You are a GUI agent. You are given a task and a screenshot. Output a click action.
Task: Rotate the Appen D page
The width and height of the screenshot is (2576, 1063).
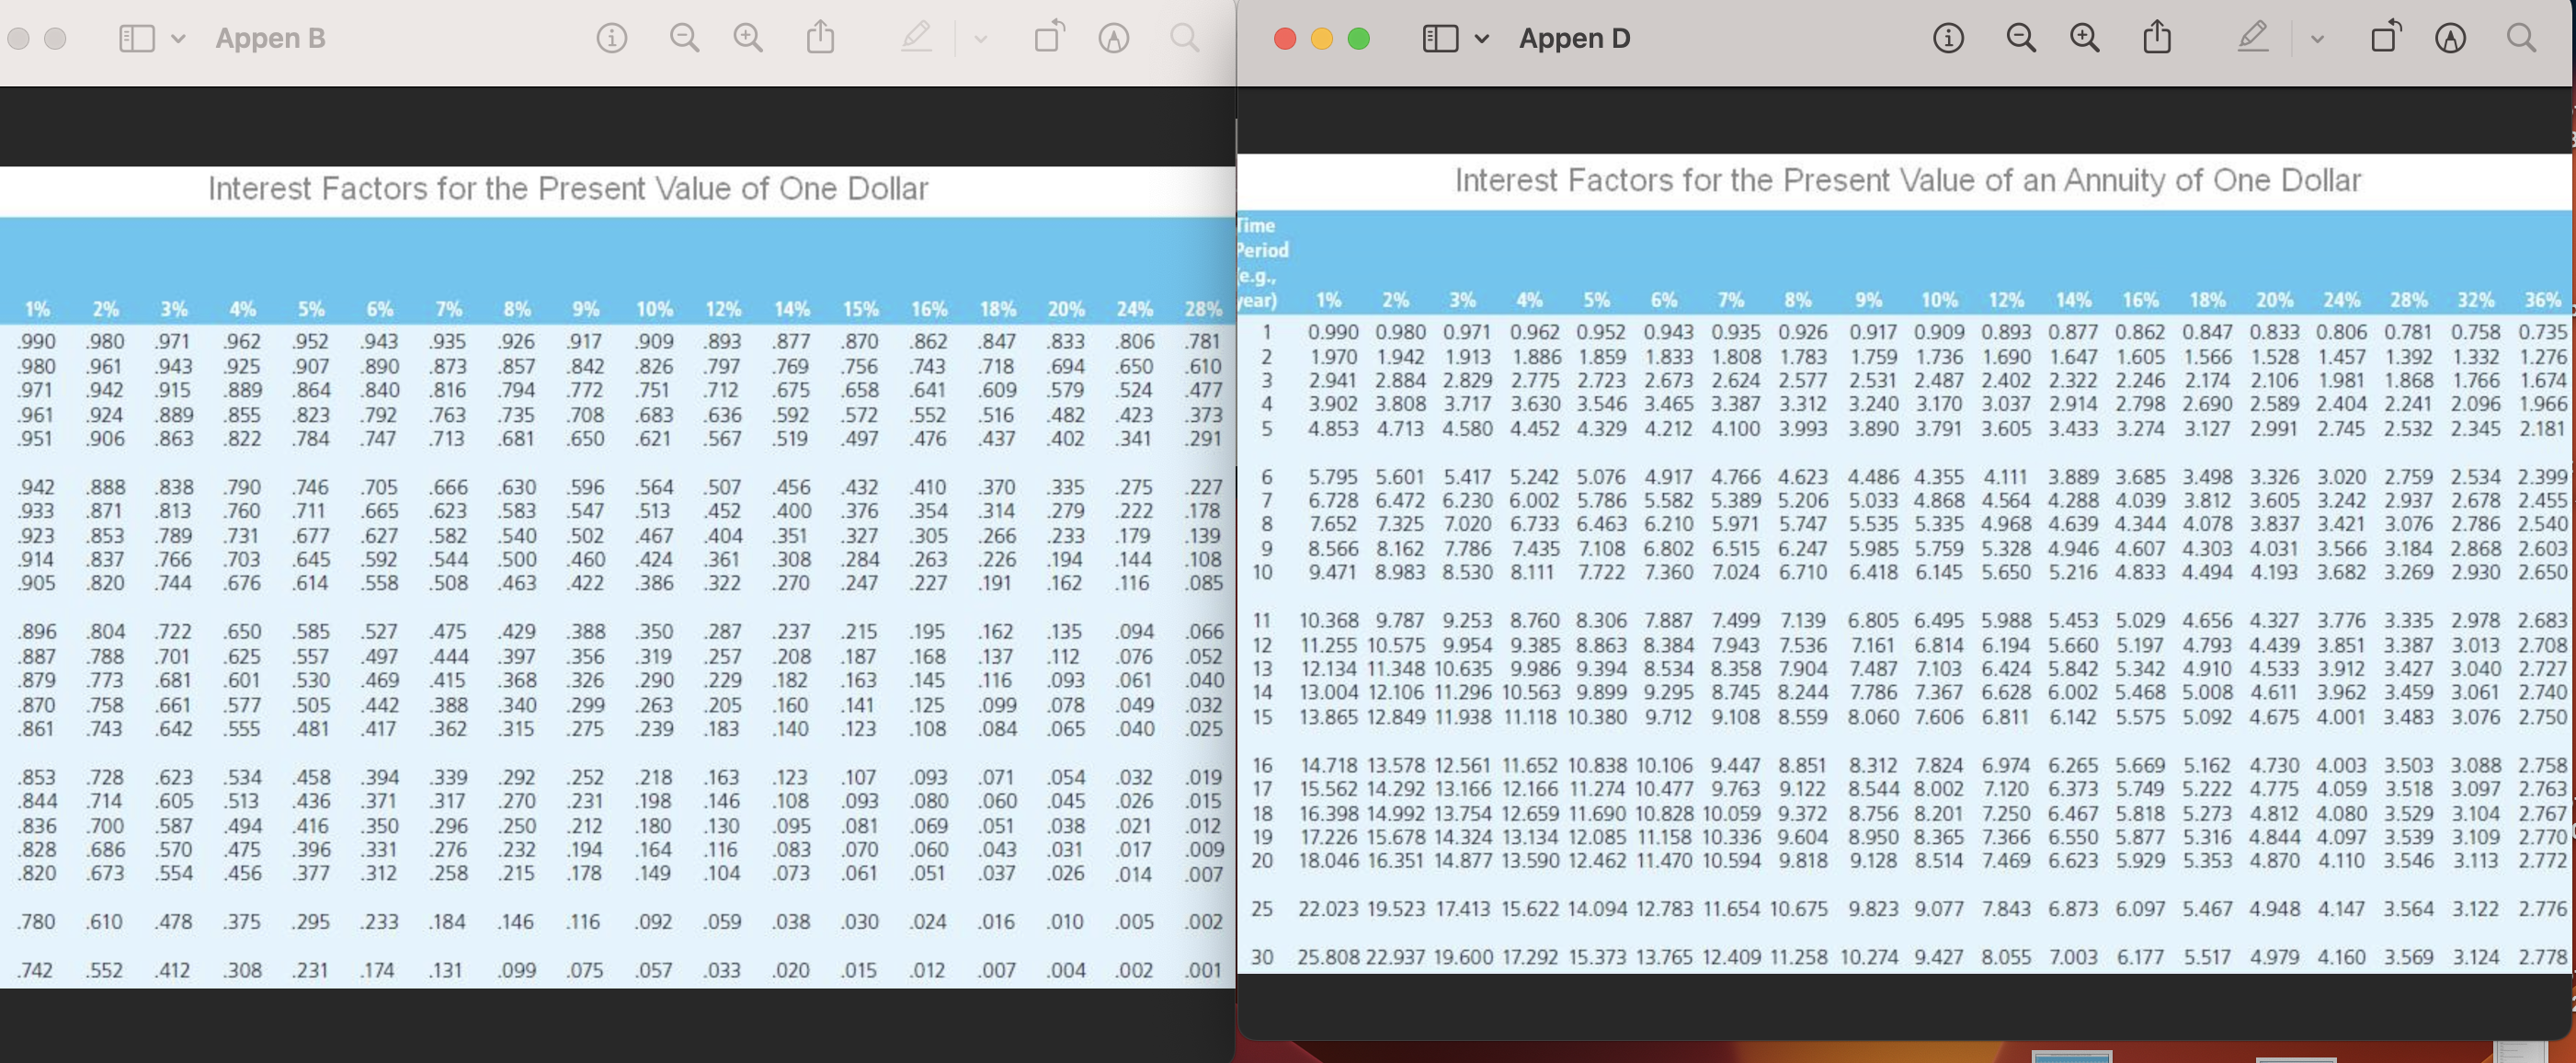tap(2385, 38)
